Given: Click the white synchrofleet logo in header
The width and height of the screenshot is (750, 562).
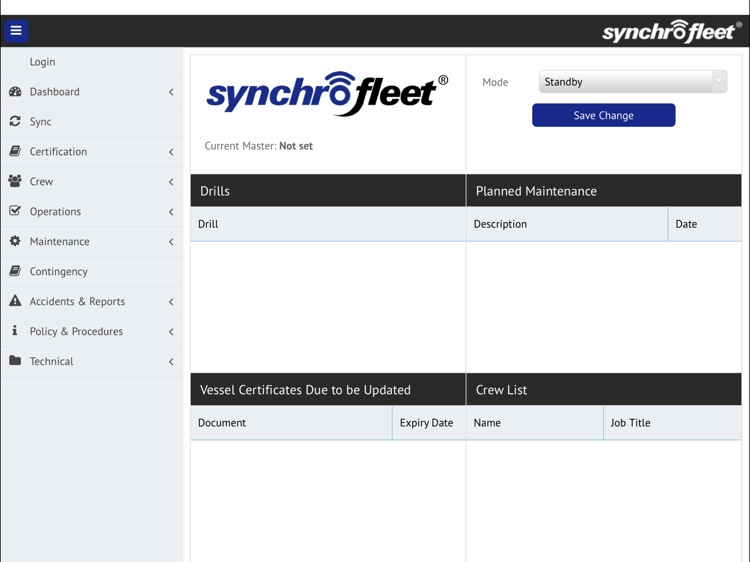Looking at the screenshot, I should [x=671, y=32].
